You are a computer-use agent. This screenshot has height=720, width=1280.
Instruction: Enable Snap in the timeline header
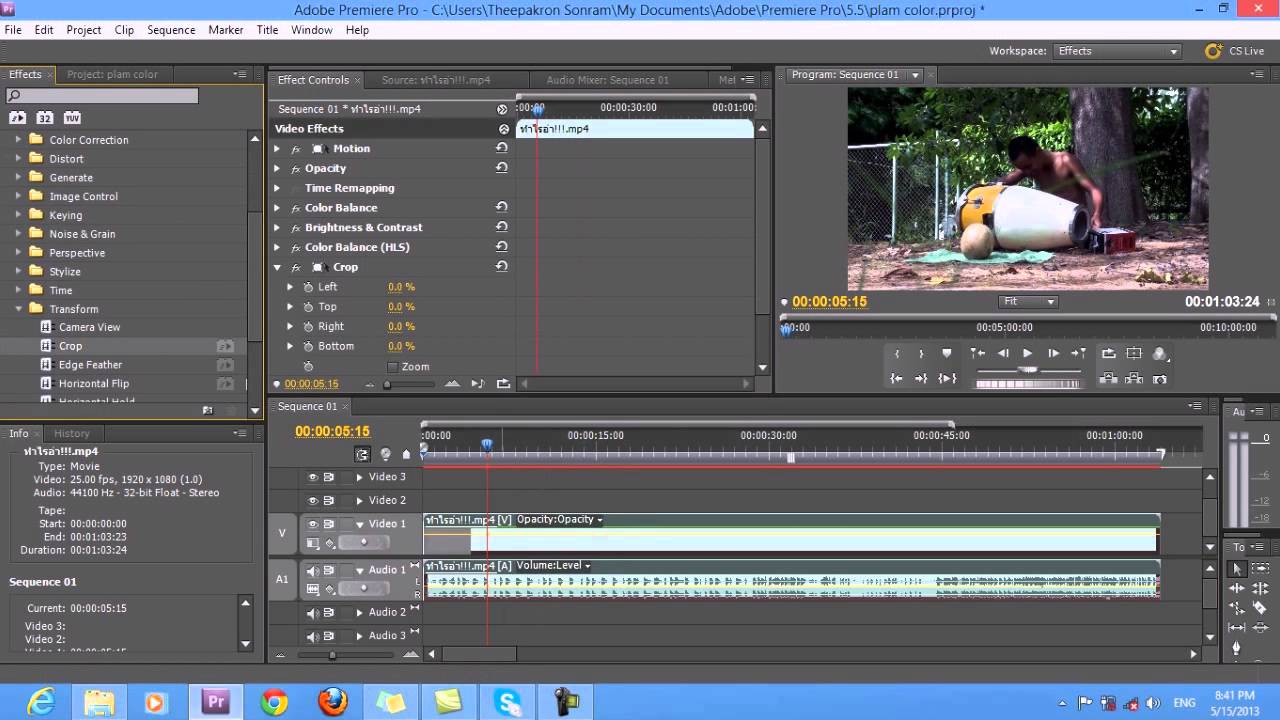(363, 454)
